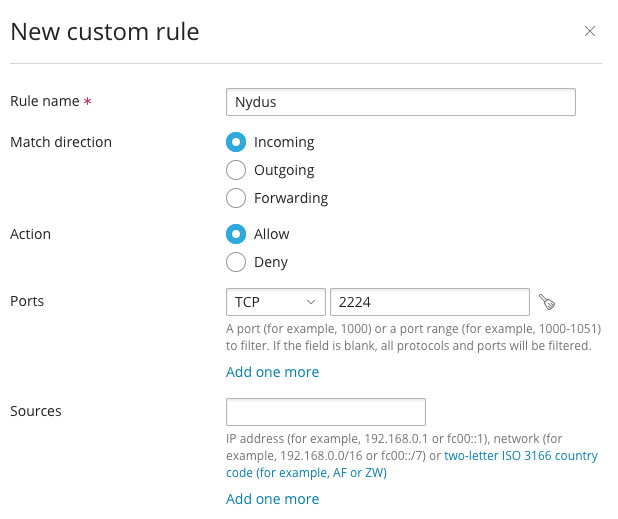Click the dropdown chevron next to TCP
The height and width of the screenshot is (519, 618).
311,302
